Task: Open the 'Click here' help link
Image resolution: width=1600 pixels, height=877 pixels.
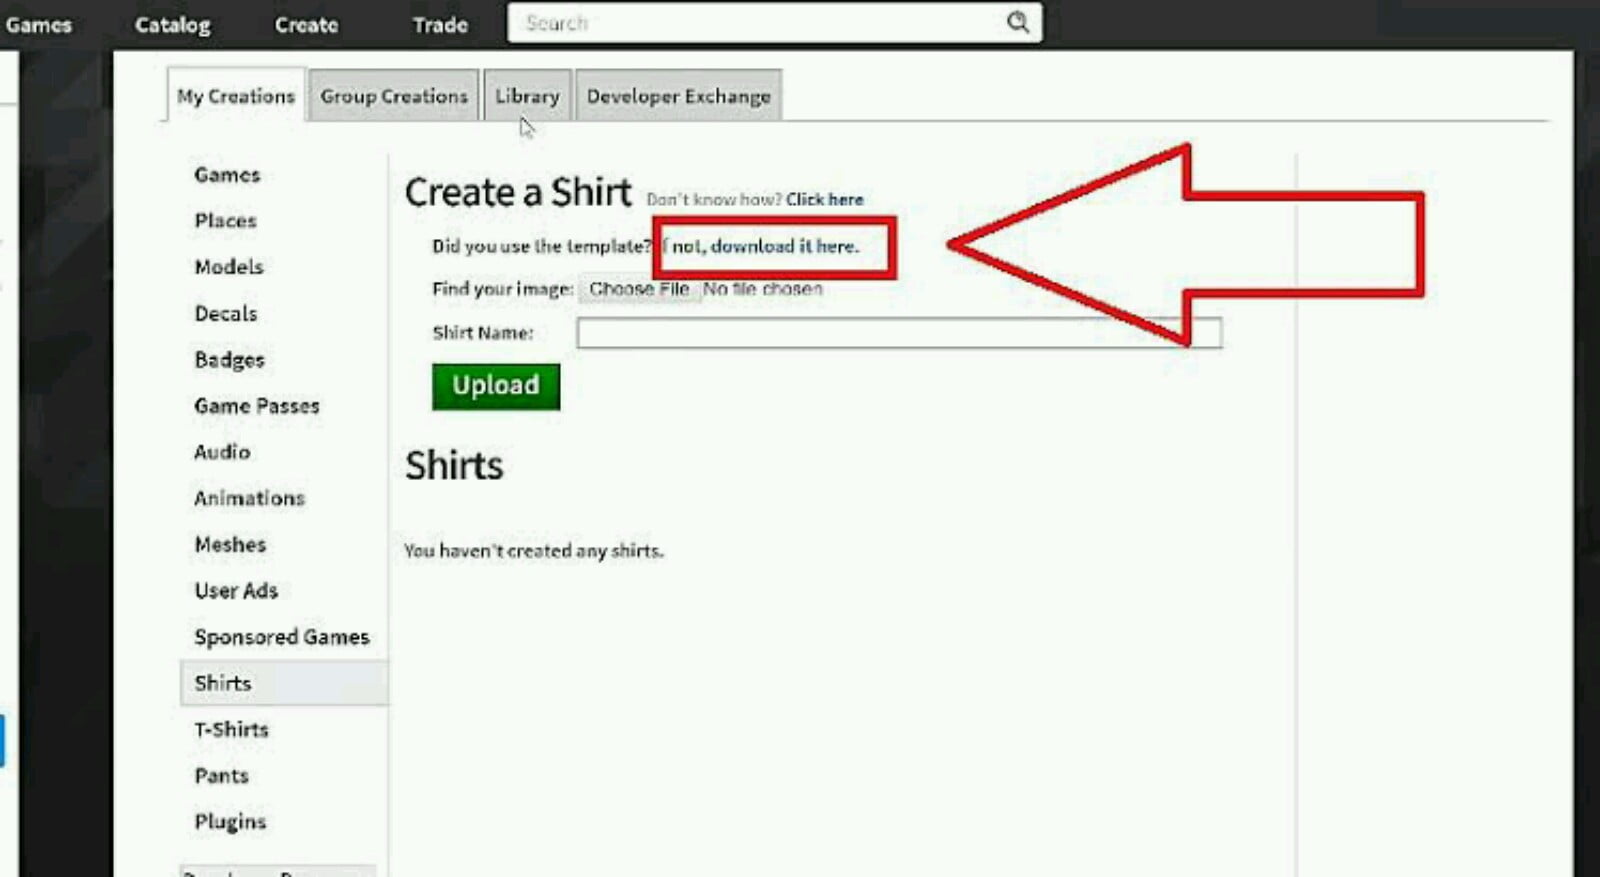Action: [x=824, y=199]
